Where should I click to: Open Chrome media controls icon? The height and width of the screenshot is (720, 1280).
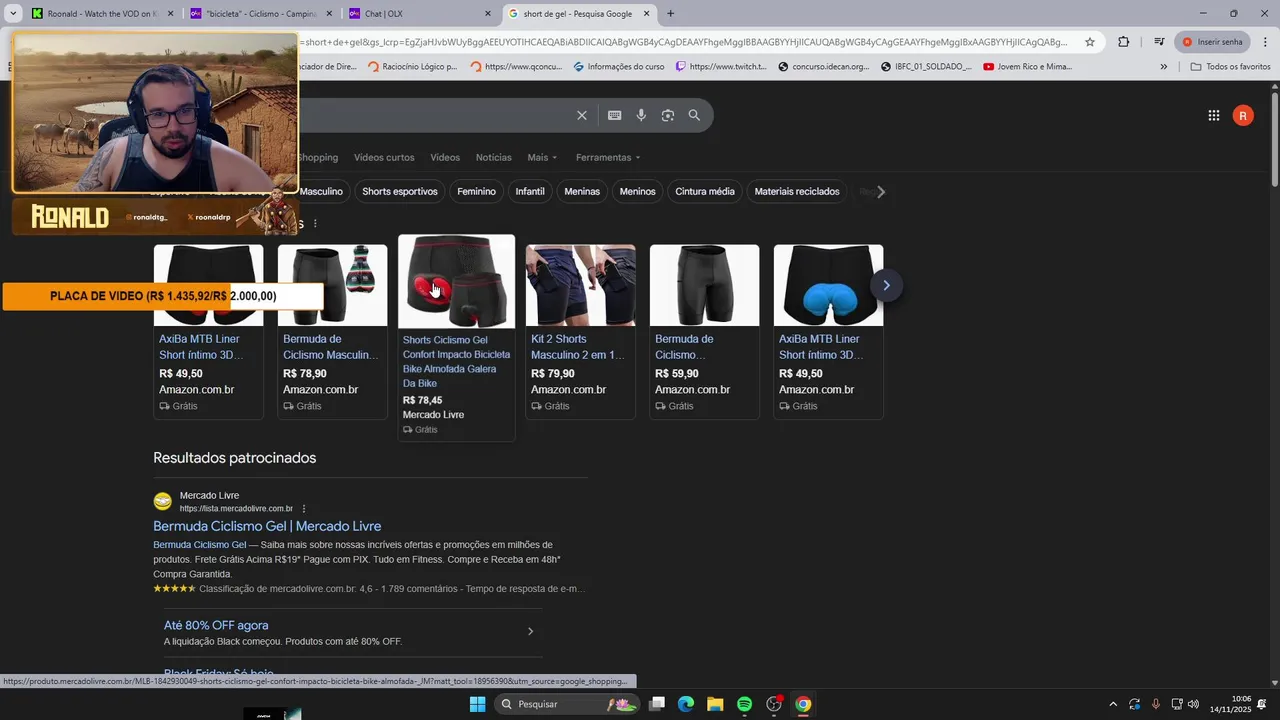tap(1158, 42)
